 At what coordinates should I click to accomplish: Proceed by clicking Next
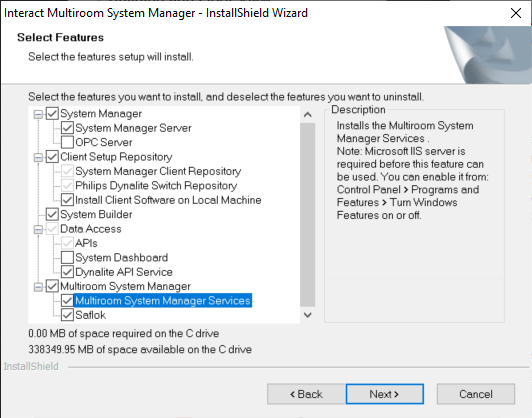[384, 394]
